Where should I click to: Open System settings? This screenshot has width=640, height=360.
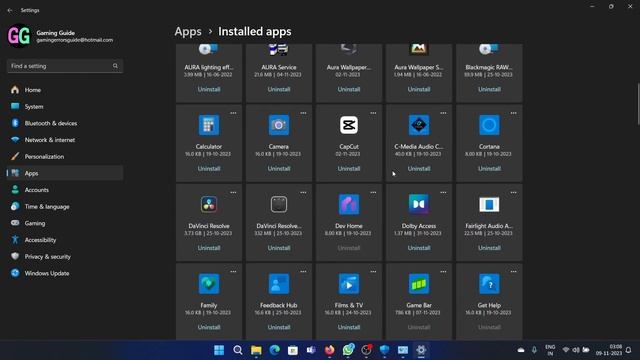[x=65, y=107]
